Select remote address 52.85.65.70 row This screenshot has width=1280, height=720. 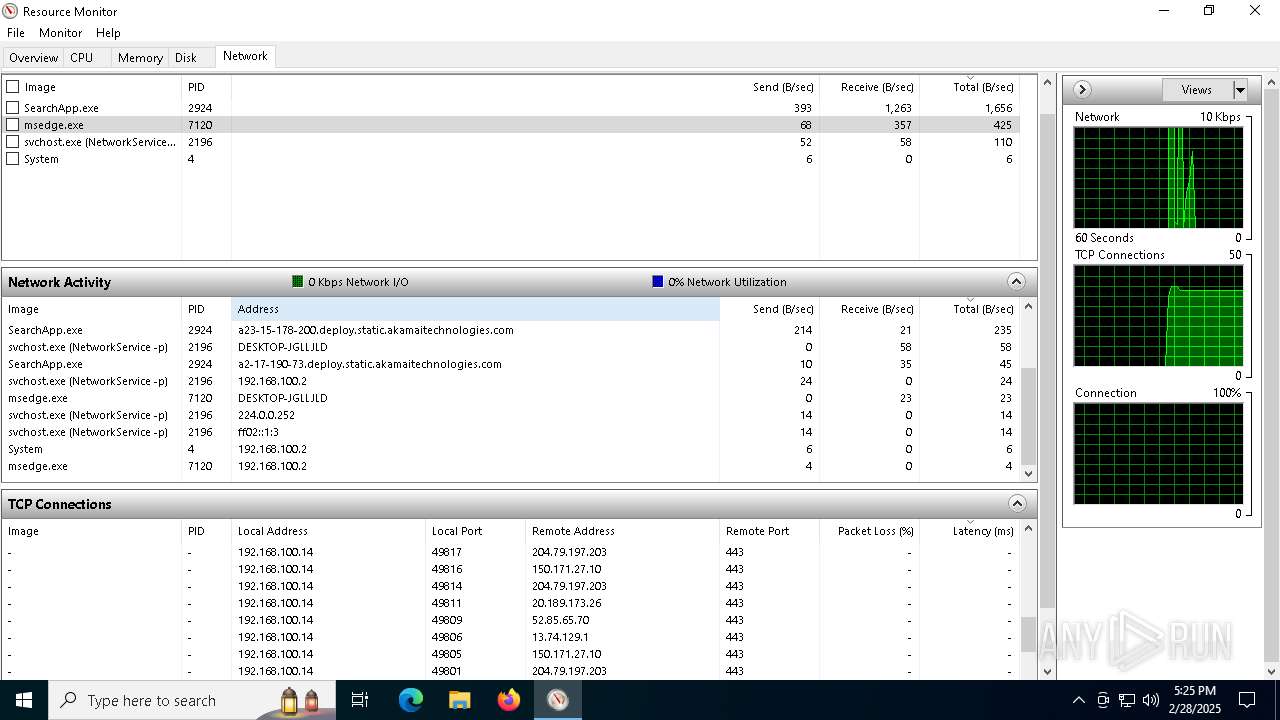511,620
